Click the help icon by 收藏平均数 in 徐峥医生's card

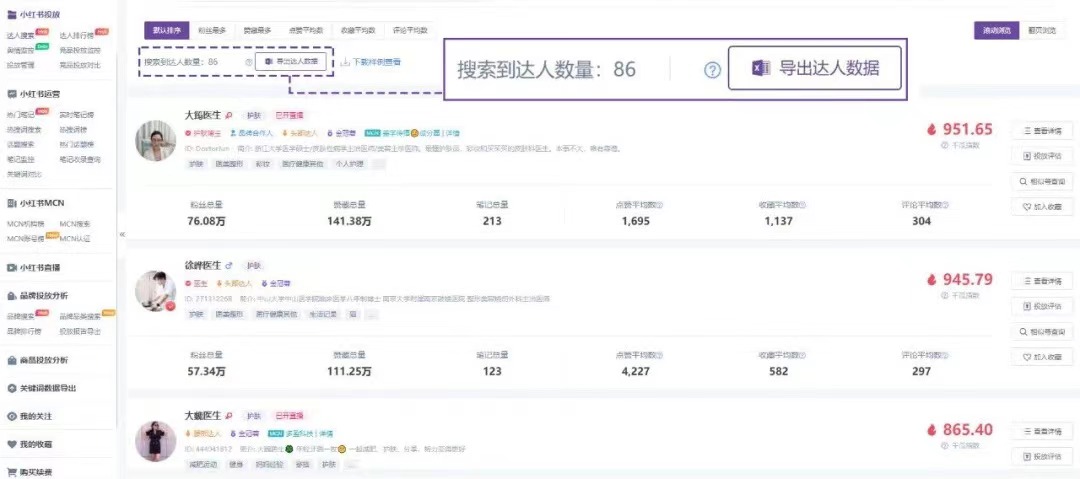coord(802,355)
